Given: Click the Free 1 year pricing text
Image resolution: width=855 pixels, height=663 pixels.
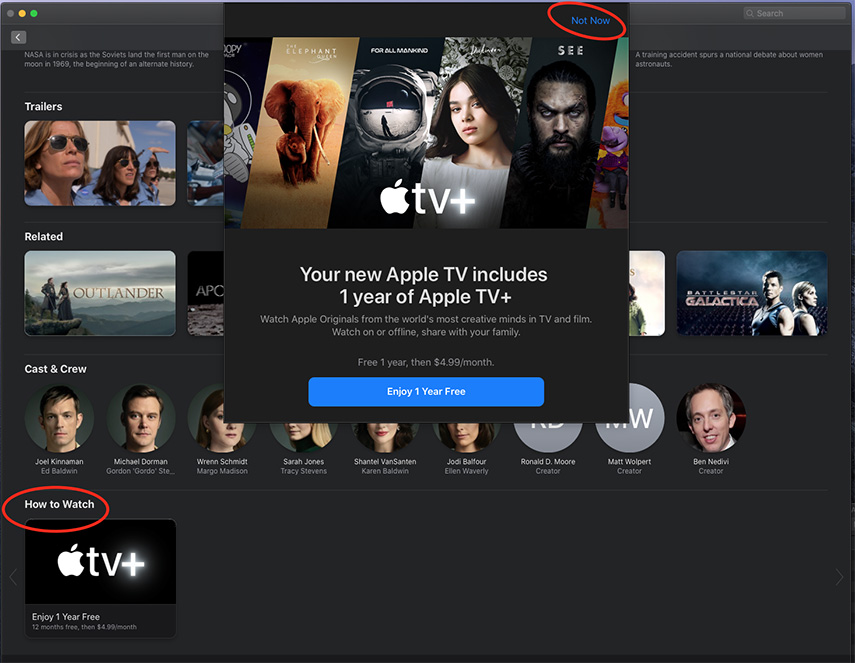Looking at the screenshot, I should pyautogui.click(x=426, y=362).
